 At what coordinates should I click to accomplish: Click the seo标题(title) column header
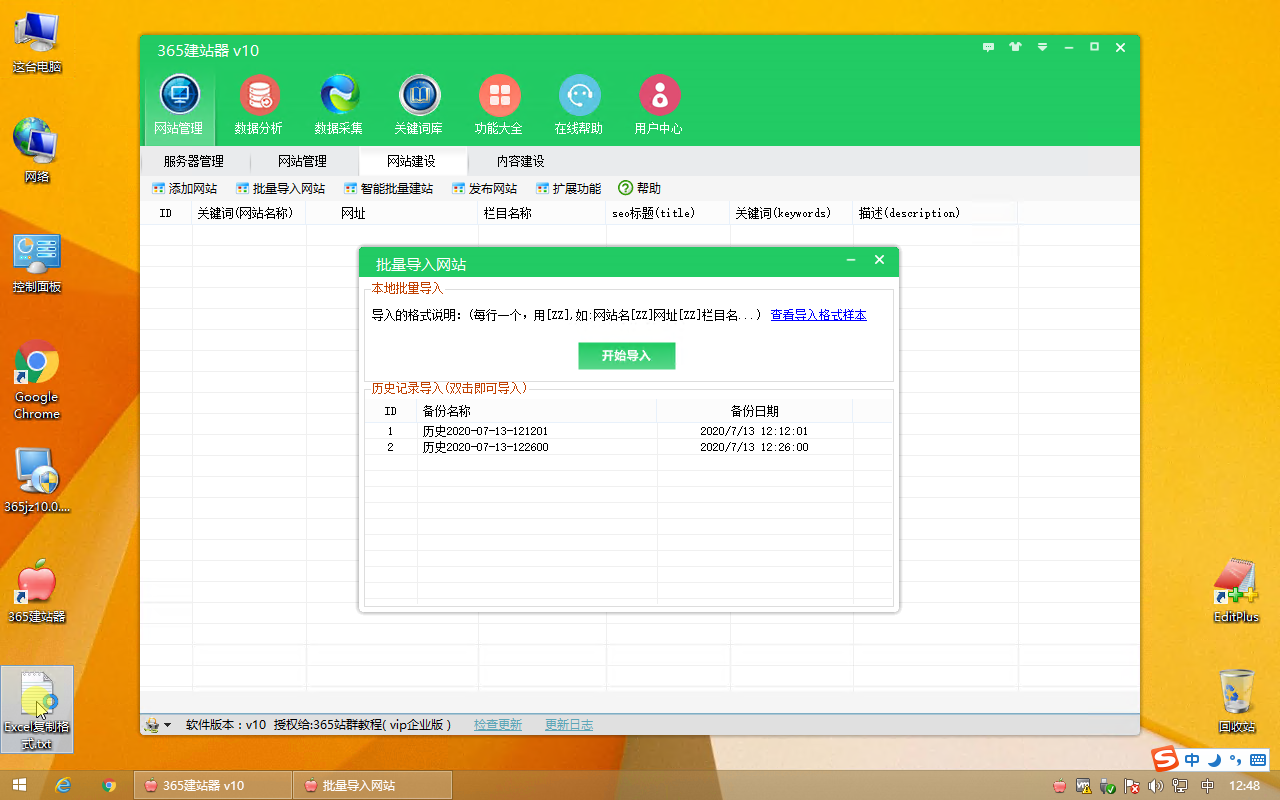click(x=668, y=213)
